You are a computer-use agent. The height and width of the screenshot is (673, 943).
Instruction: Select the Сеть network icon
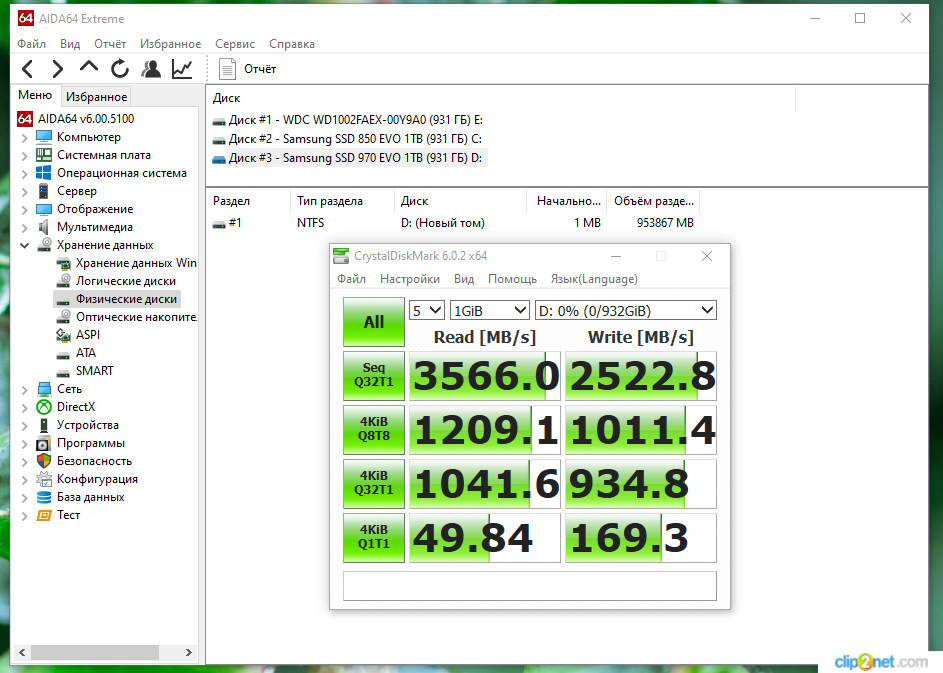tap(44, 389)
